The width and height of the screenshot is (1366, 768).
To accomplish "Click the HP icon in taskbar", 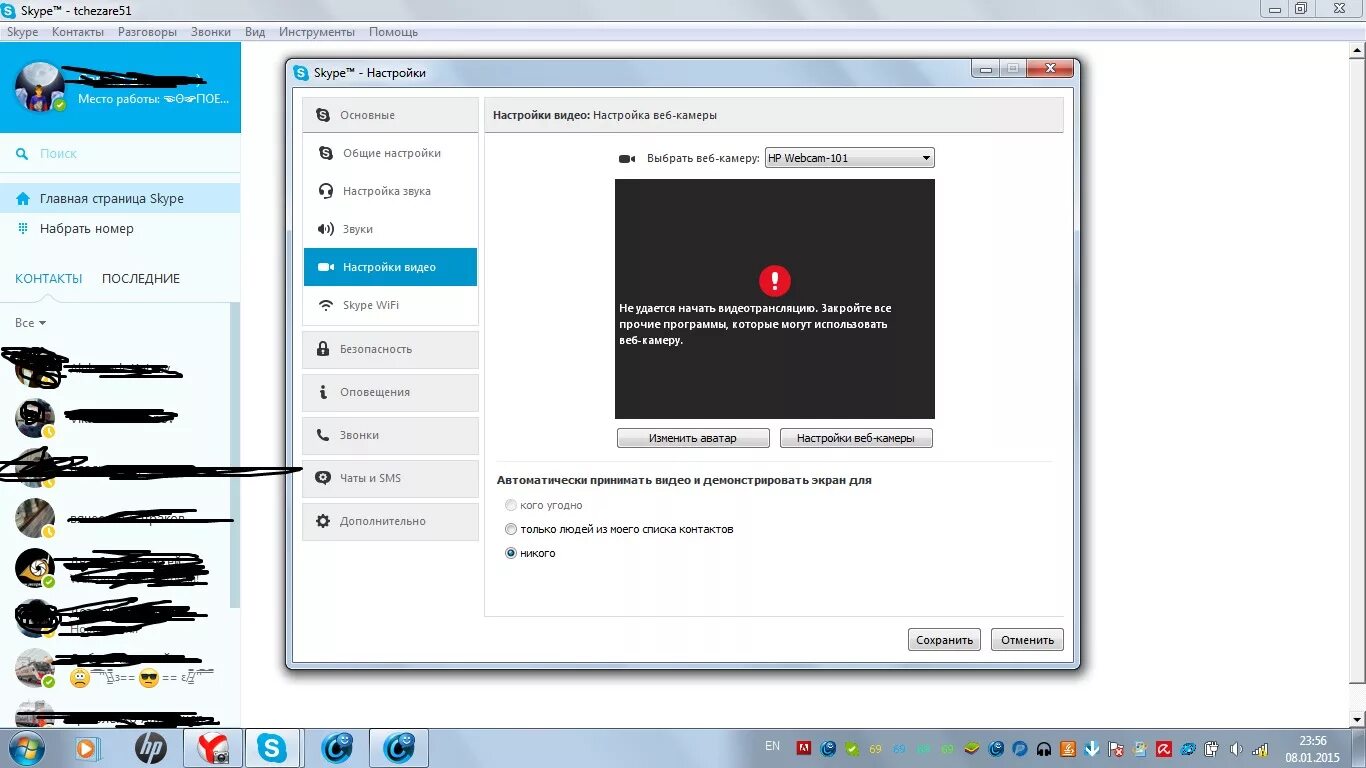I will (x=151, y=748).
